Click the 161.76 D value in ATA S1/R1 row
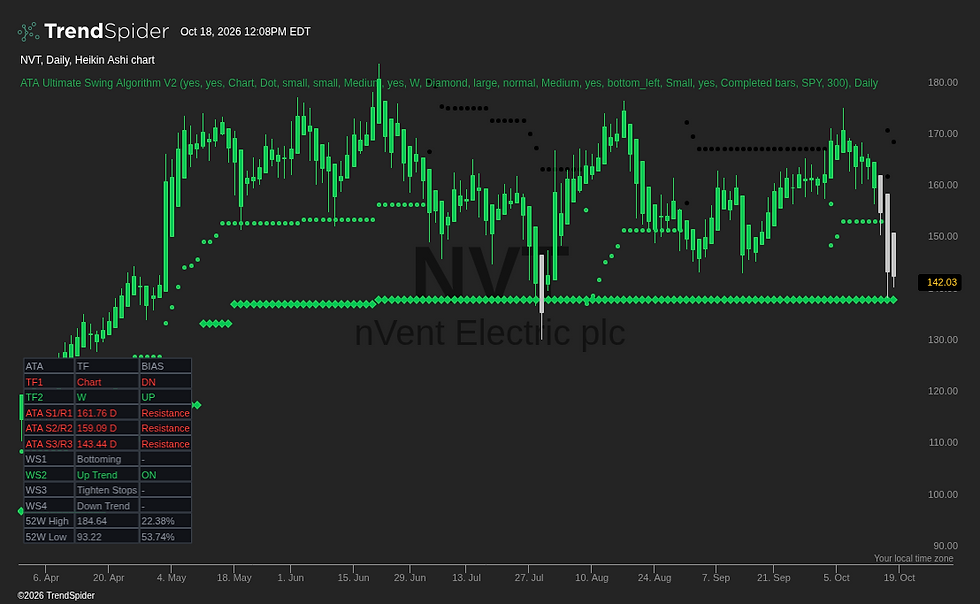The image size is (980, 604). pyautogui.click(x=107, y=413)
